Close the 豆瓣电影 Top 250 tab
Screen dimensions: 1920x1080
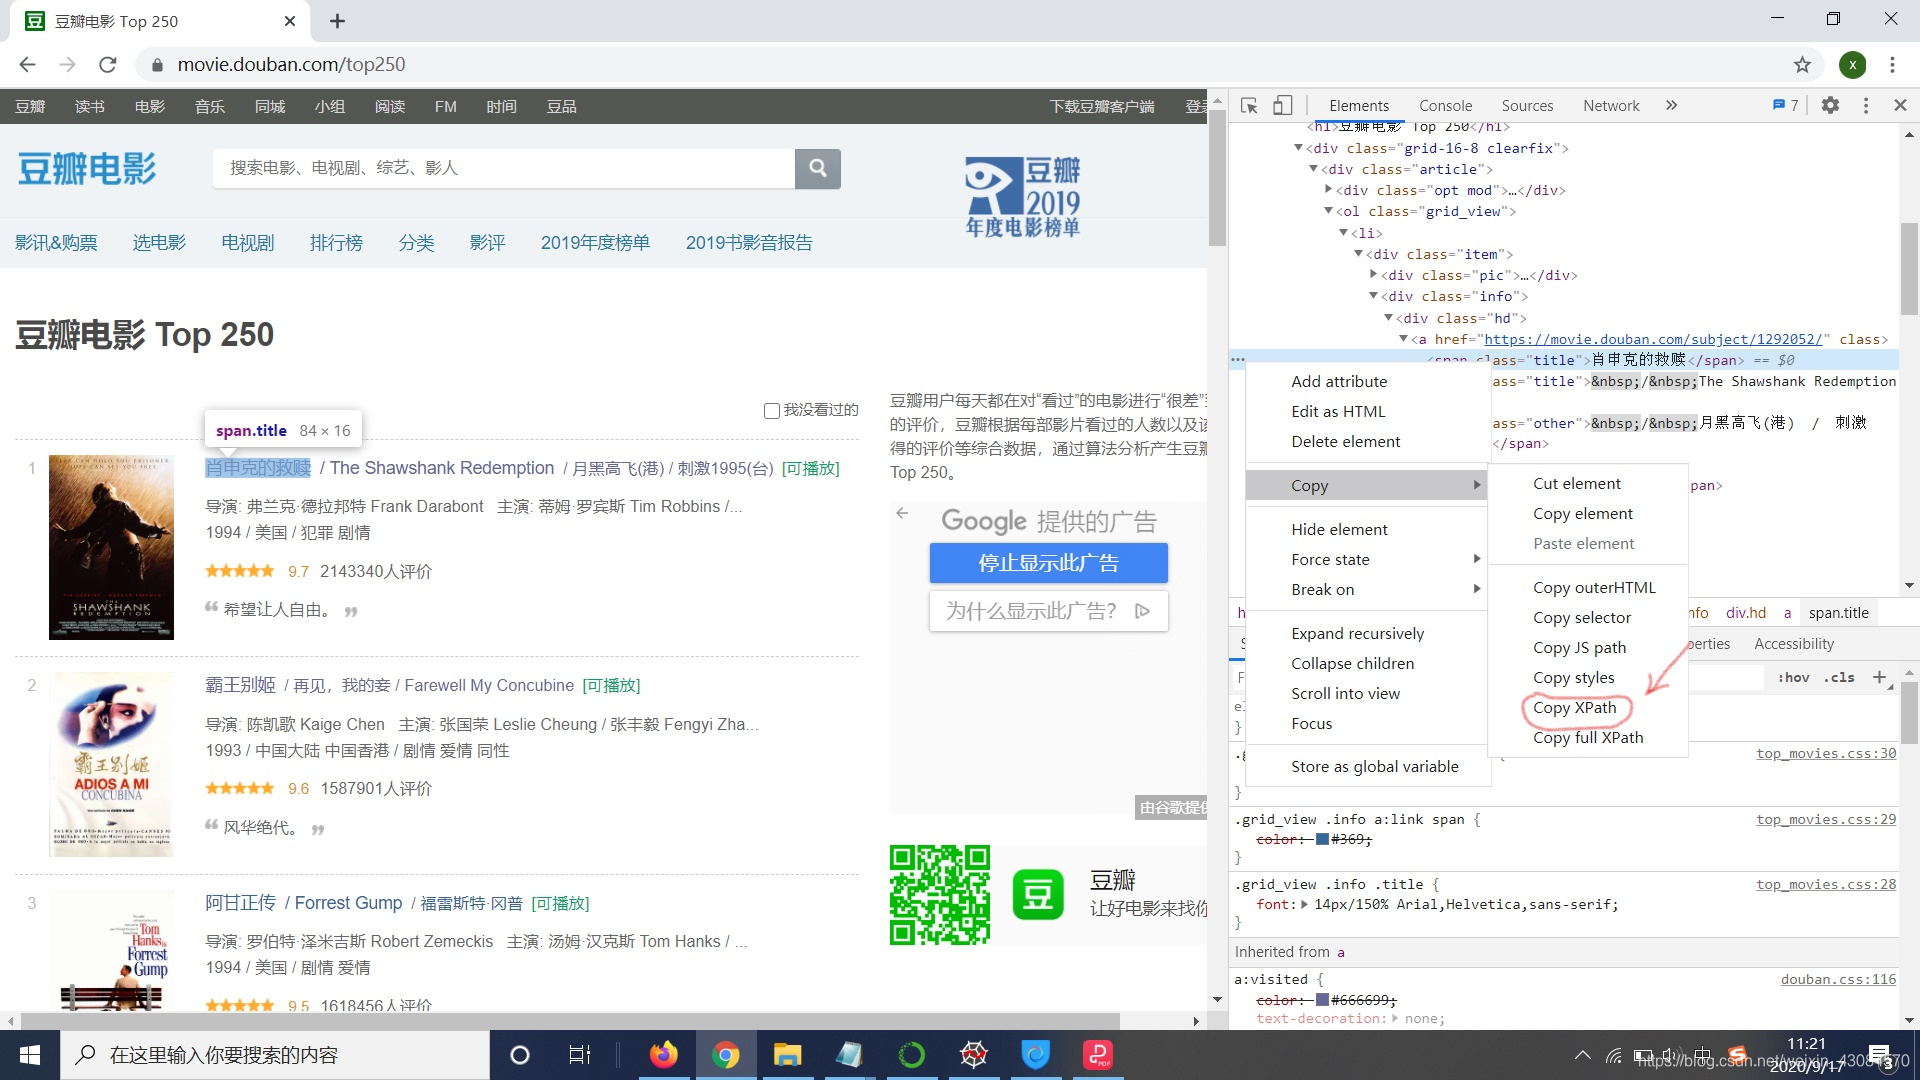coord(290,21)
